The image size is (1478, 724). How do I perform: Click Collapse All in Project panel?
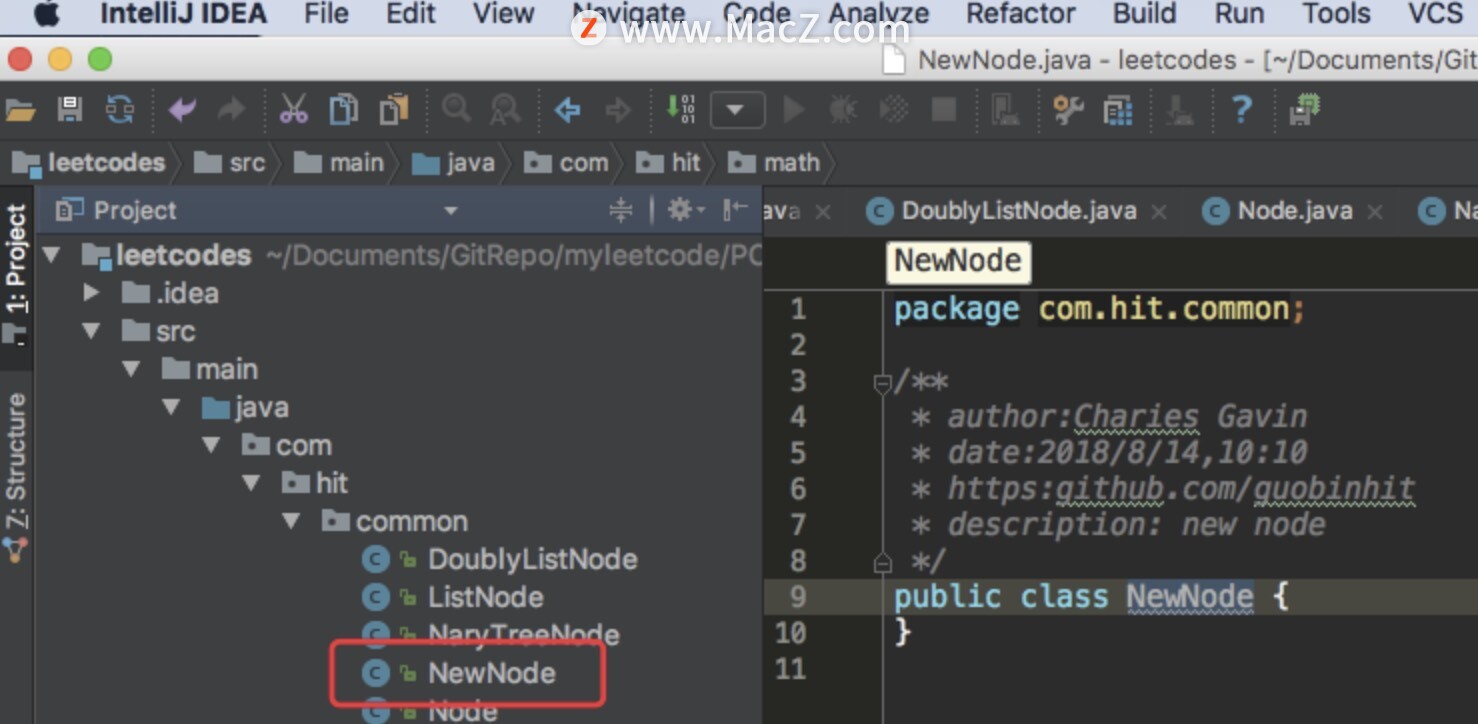620,210
